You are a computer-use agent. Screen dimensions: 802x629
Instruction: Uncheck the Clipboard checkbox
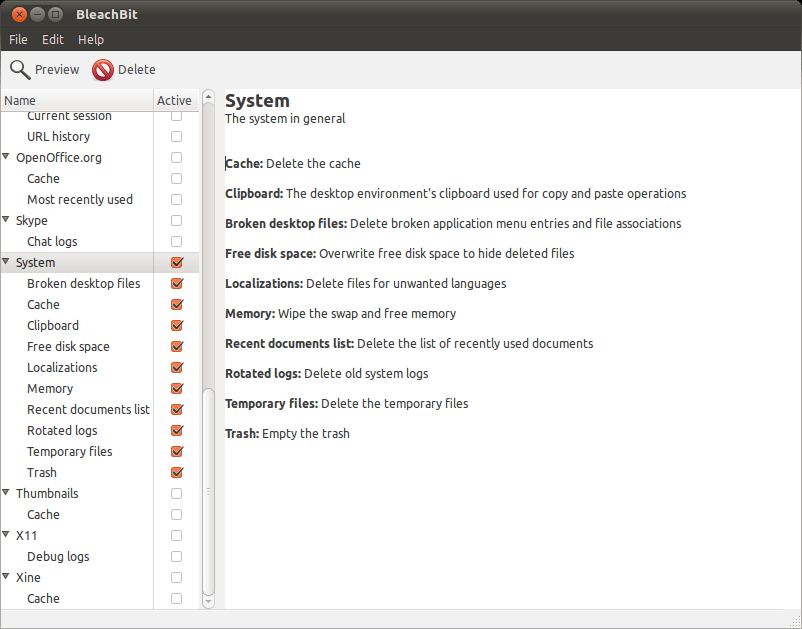pos(176,325)
